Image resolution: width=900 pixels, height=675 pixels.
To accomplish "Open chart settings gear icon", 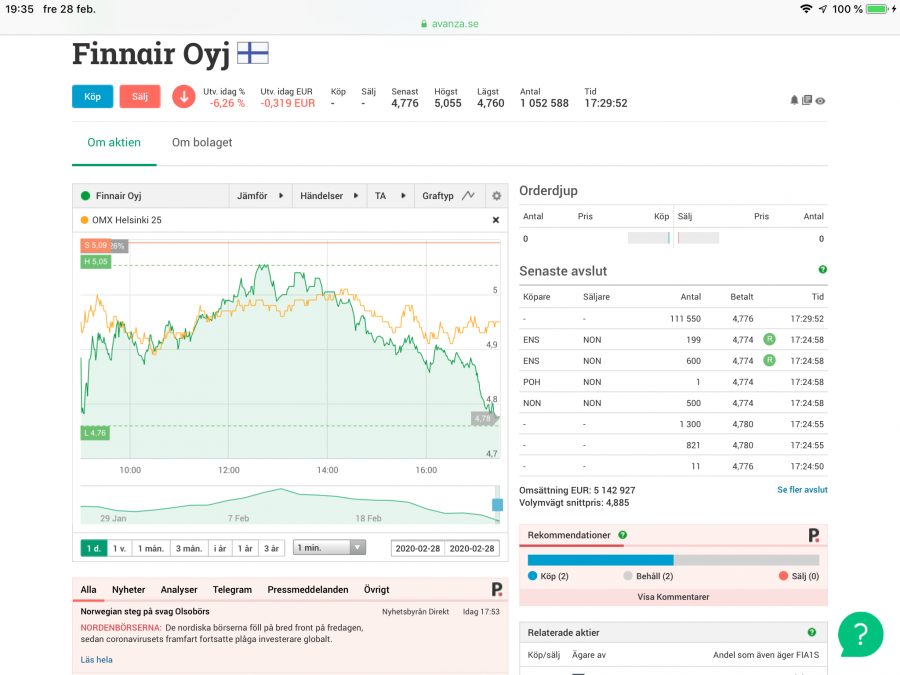I will (496, 196).
